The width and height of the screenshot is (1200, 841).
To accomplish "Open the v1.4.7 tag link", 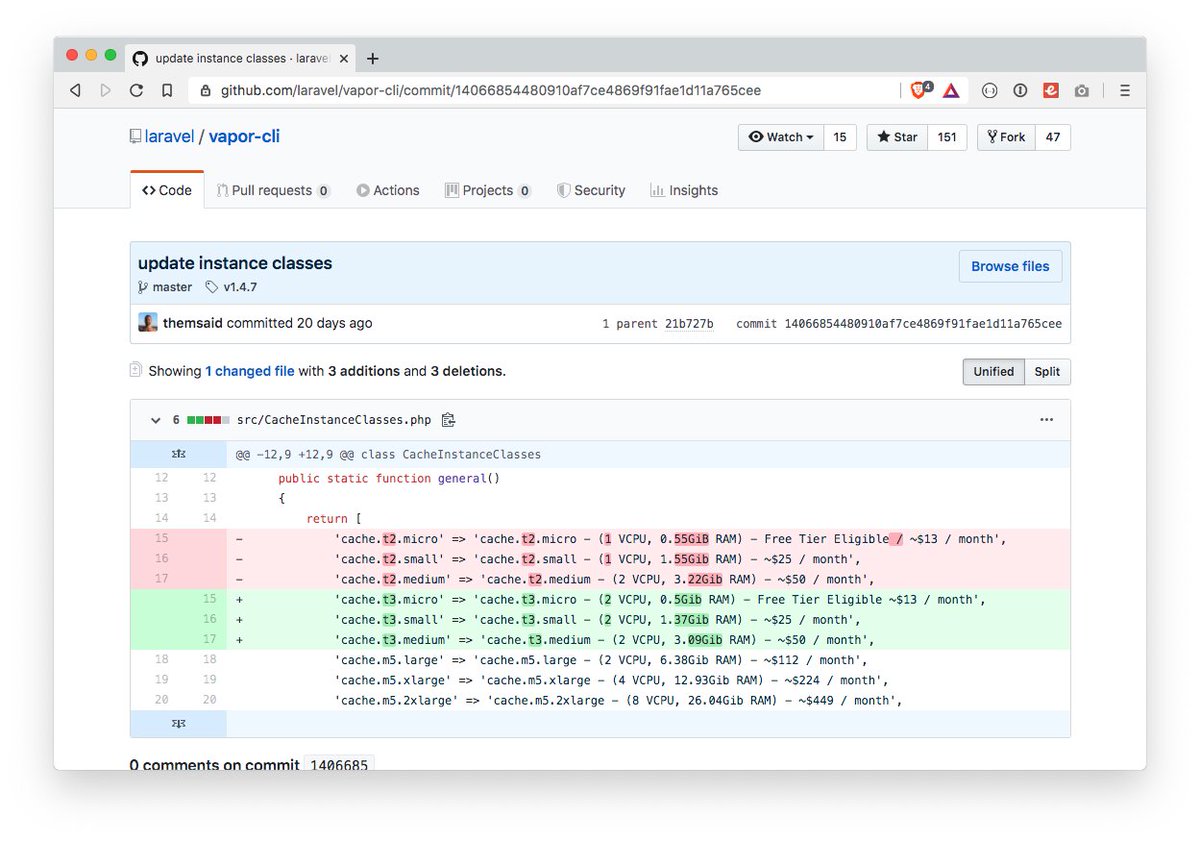I will click(x=240, y=287).
